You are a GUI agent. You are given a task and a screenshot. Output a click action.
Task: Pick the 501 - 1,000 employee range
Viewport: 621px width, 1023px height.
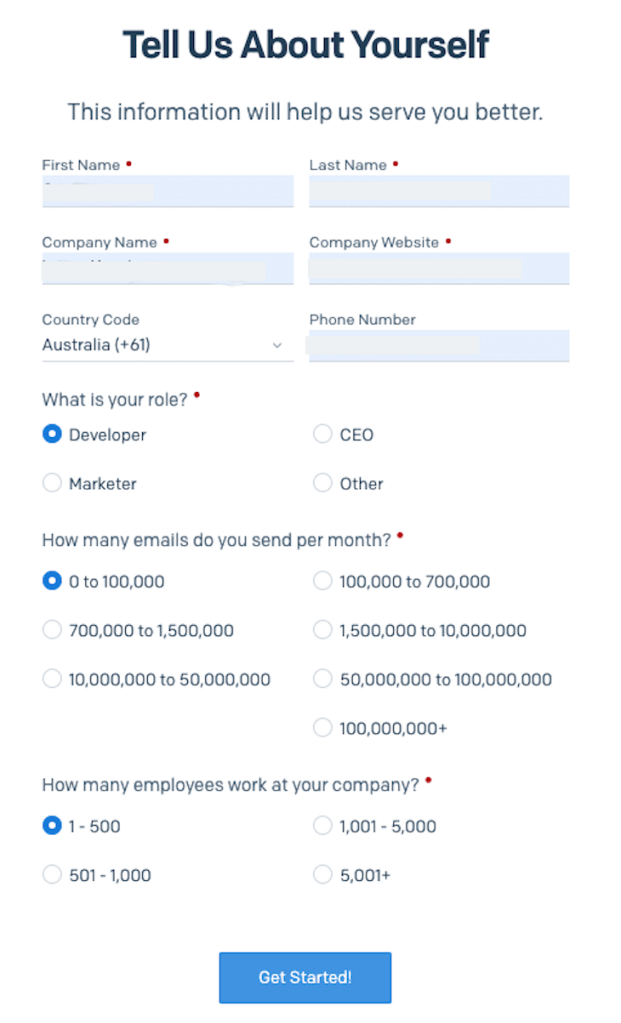52,875
